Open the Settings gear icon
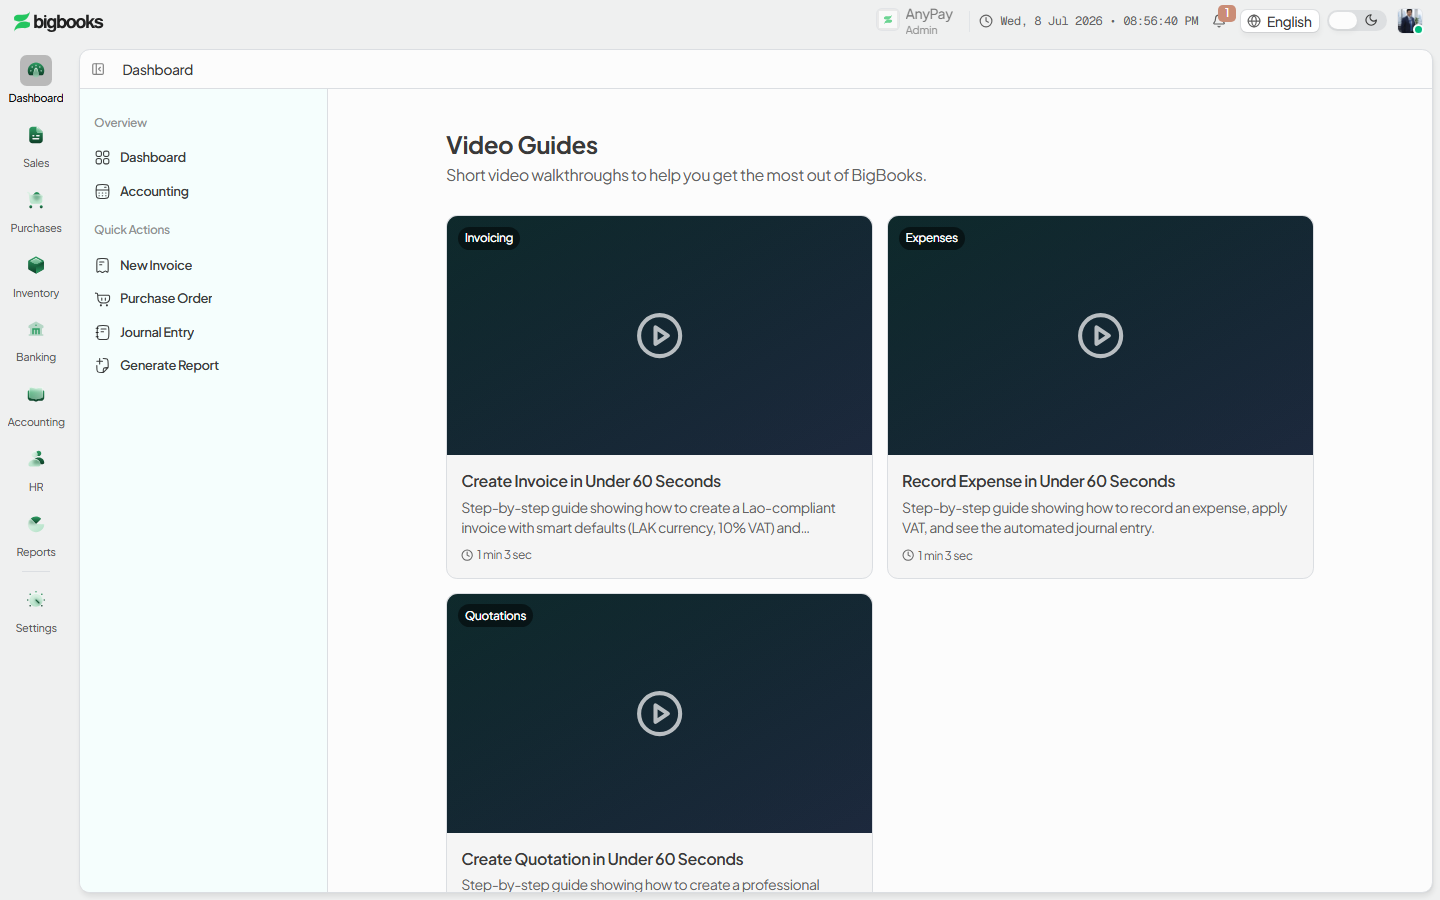Image resolution: width=1440 pixels, height=900 pixels. [x=36, y=600]
